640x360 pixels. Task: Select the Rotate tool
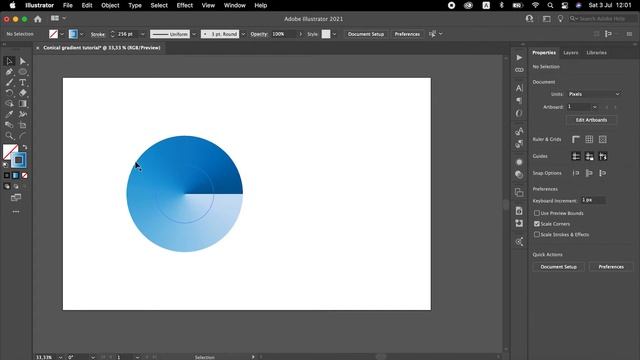coord(9,93)
